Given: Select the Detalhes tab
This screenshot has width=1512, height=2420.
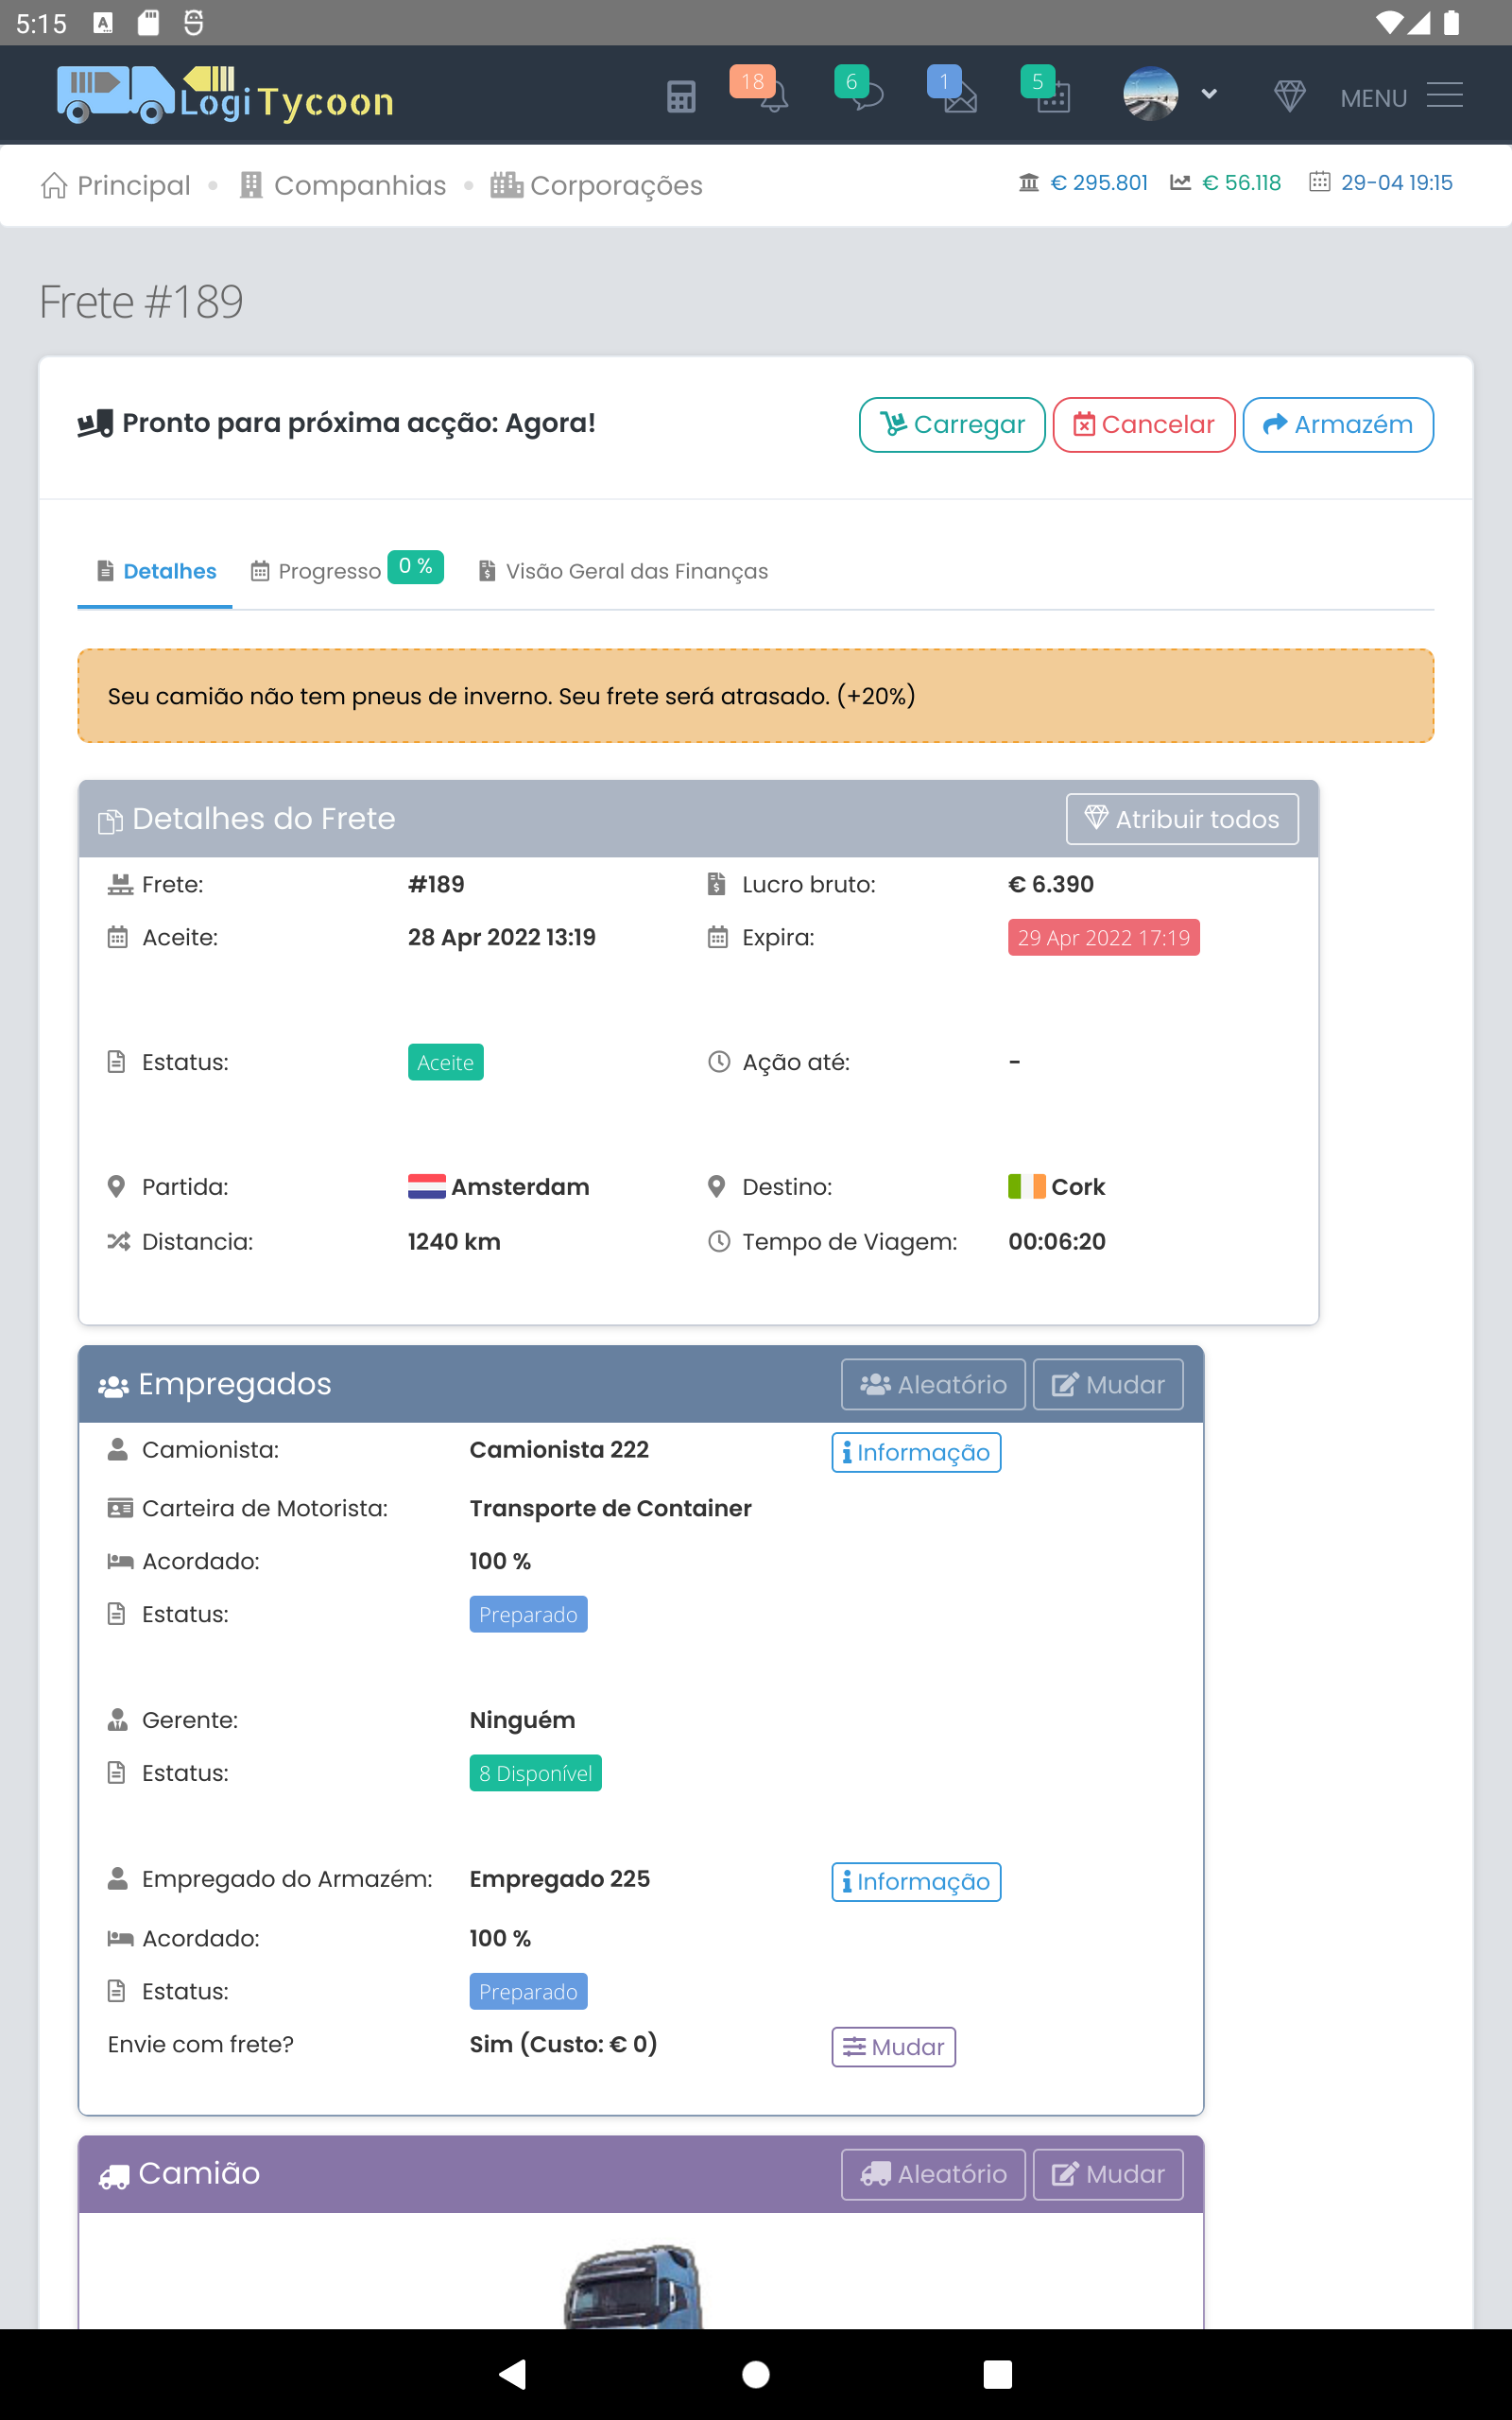Looking at the screenshot, I should pyautogui.click(x=169, y=571).
